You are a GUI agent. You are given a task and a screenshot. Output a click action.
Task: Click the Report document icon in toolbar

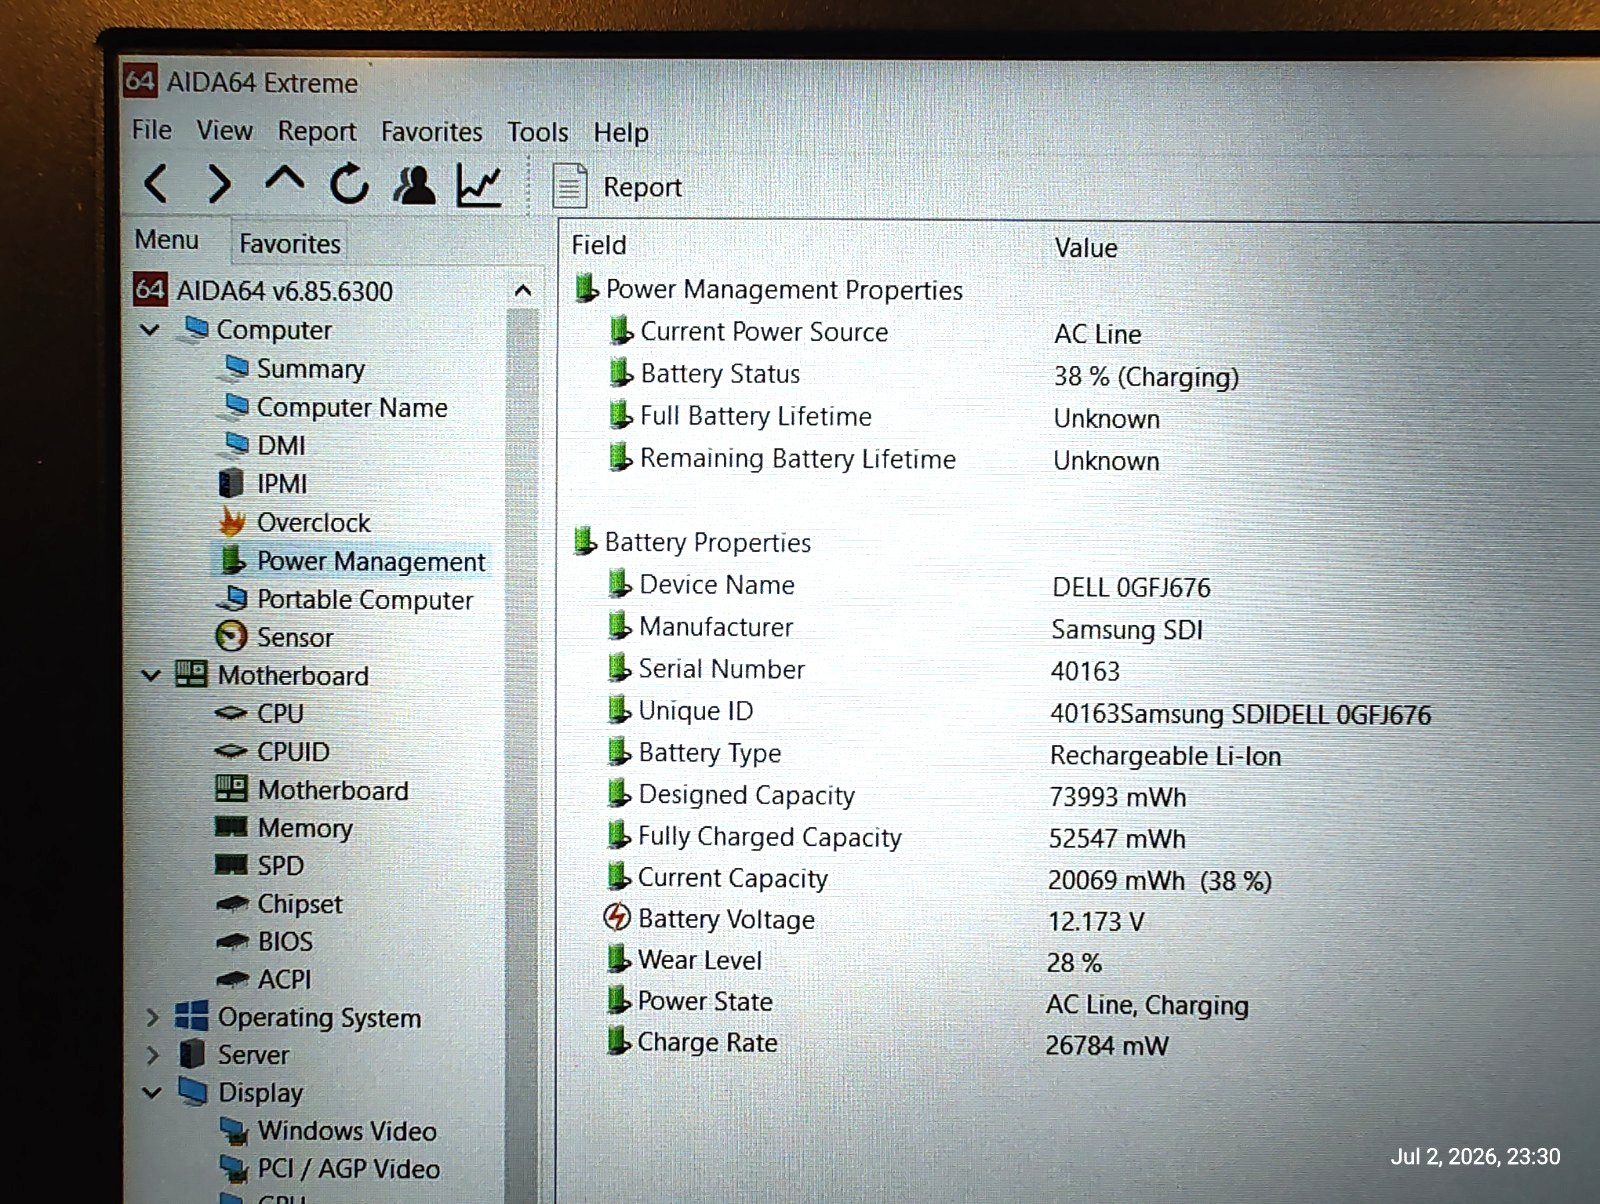point(569,186)
